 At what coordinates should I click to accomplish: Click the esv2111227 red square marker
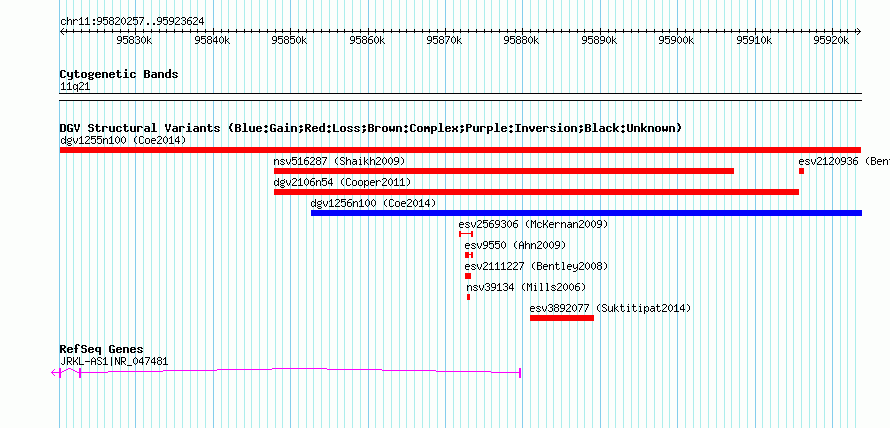[x=468, y=276]
